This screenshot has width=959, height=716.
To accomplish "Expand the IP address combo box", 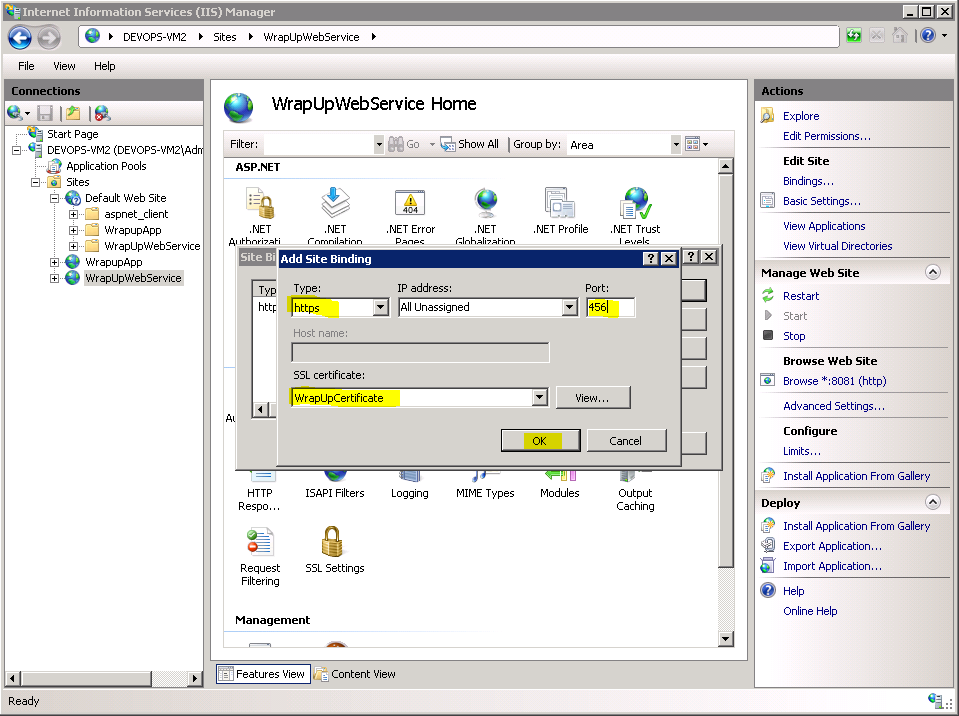I will [x=569, y=308].
